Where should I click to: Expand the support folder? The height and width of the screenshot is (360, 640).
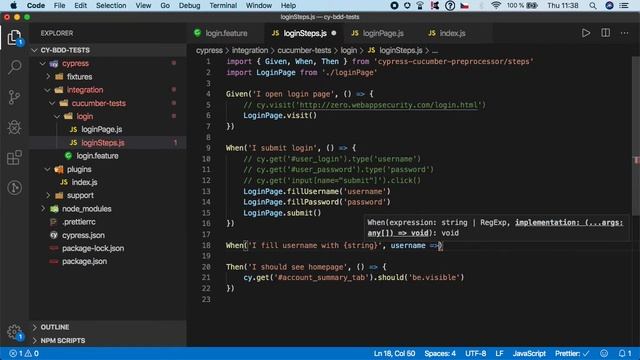tap(48, 196)
